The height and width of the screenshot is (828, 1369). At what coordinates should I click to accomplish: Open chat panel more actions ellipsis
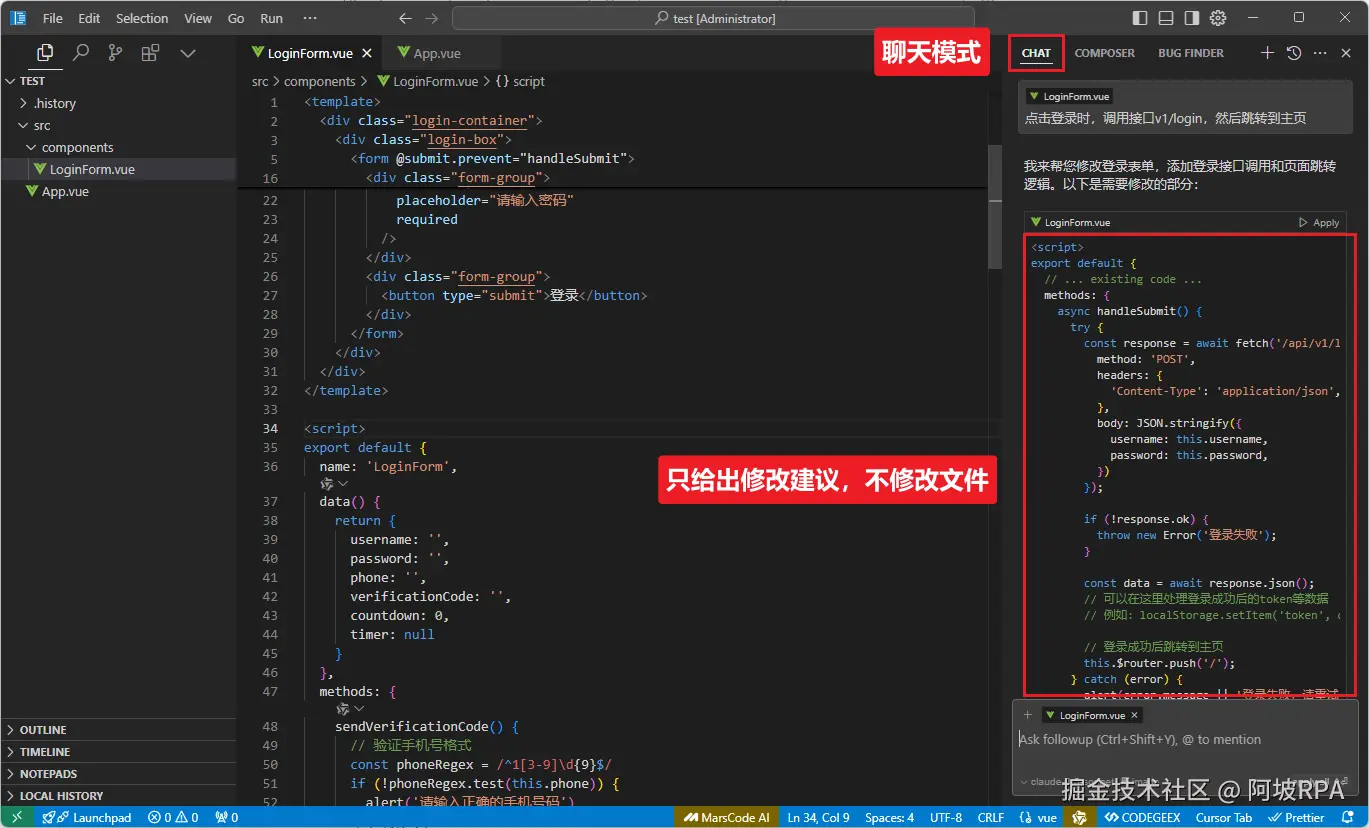[x=1320, y=53]
